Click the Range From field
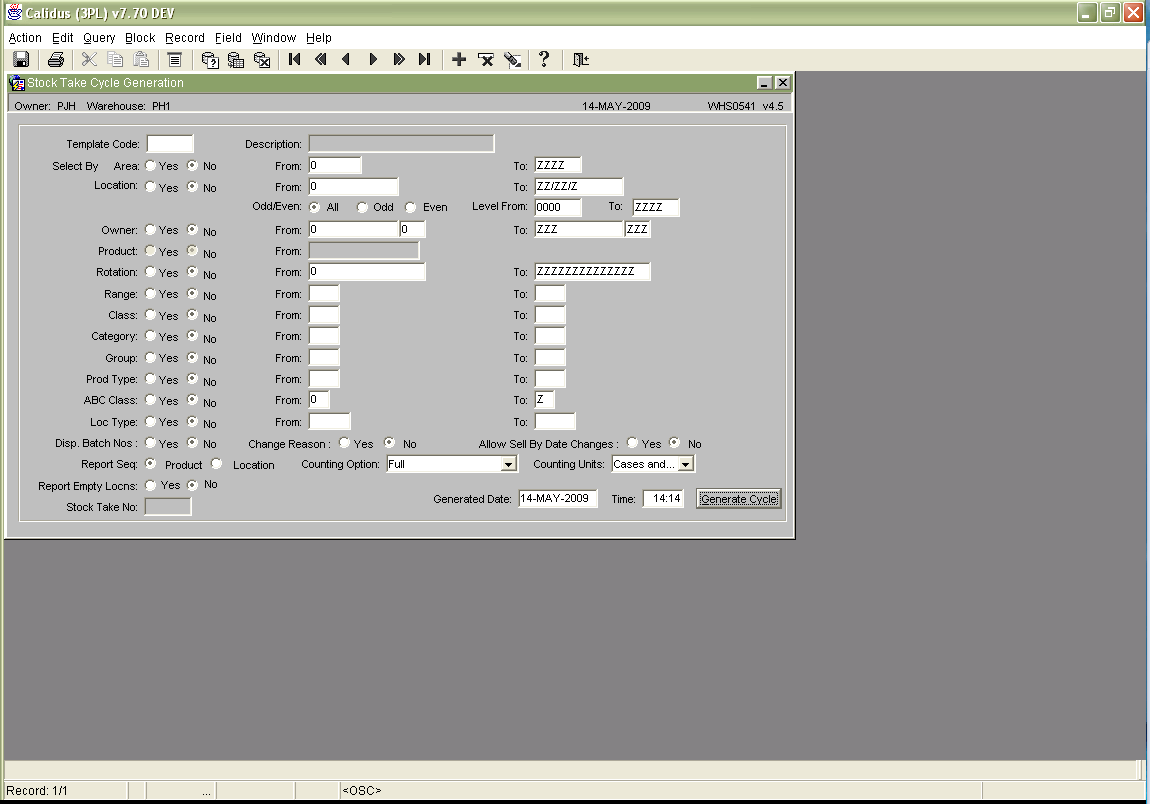 324,293
